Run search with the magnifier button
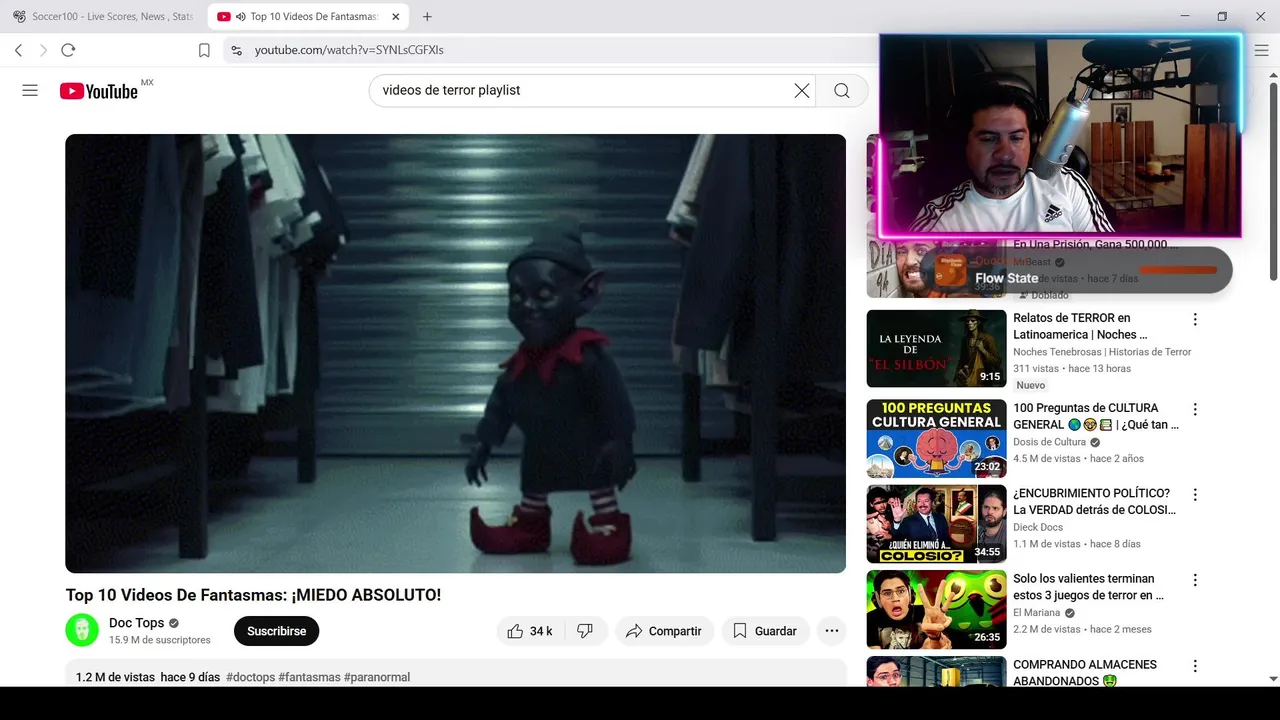The width and height of the screenshot is (1280, 720). [x=842, y=90]
